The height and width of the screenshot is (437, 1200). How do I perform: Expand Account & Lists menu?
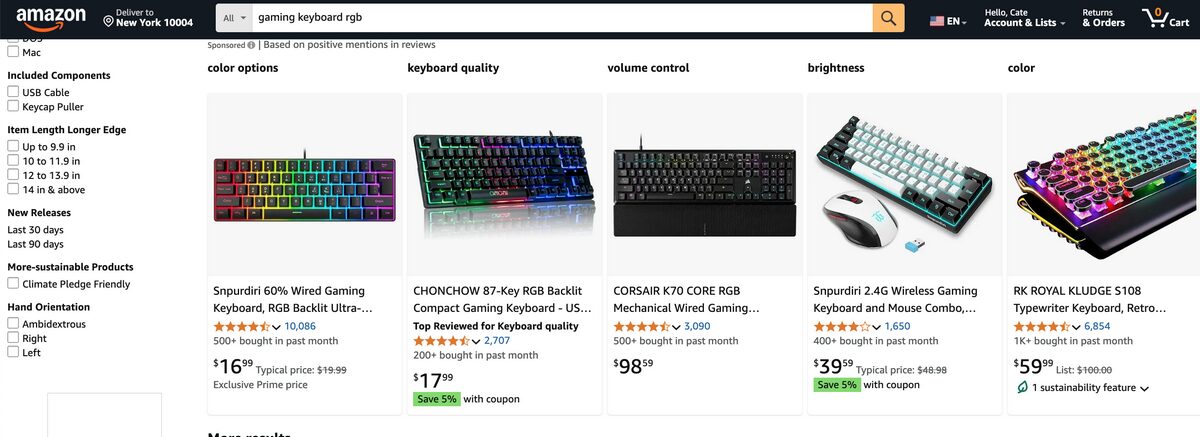tap(1019, 22)
